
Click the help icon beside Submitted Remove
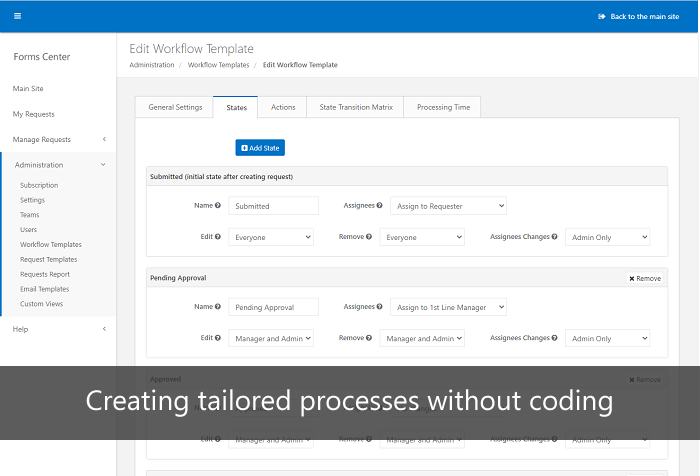[x=369, y=237]
